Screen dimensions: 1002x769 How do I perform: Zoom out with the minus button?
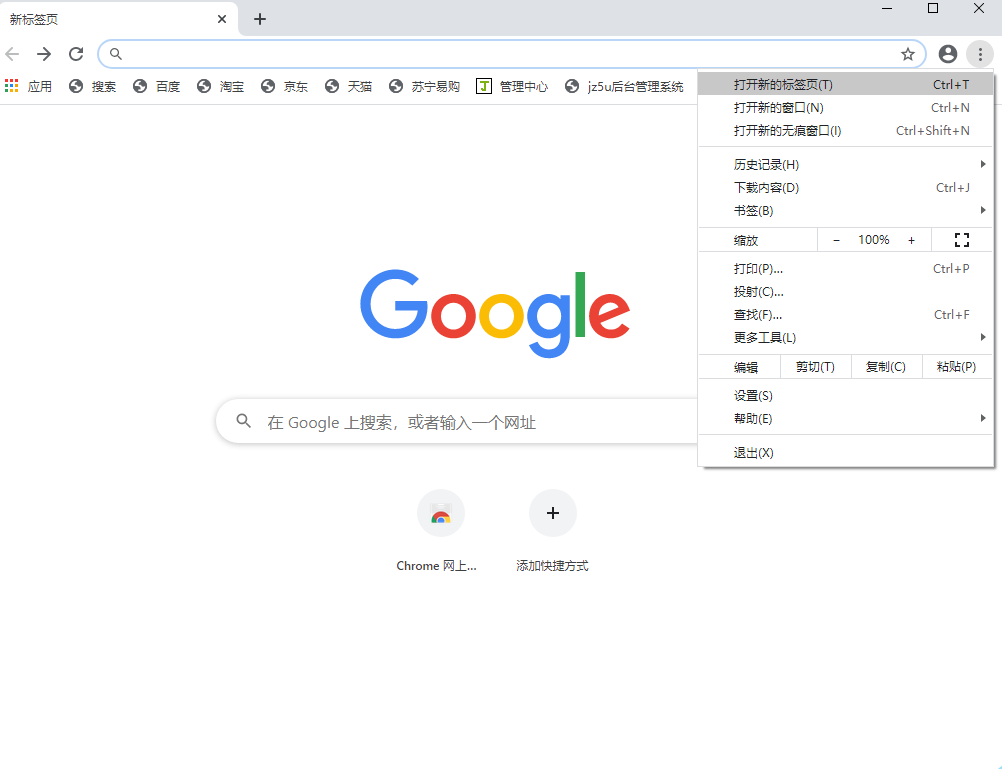click(x=836, y=240)
